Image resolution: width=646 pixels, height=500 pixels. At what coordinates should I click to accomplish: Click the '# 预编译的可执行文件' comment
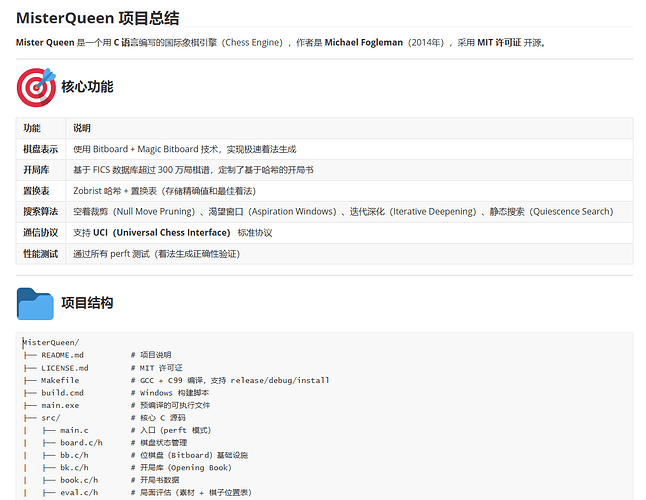[171, 405]
